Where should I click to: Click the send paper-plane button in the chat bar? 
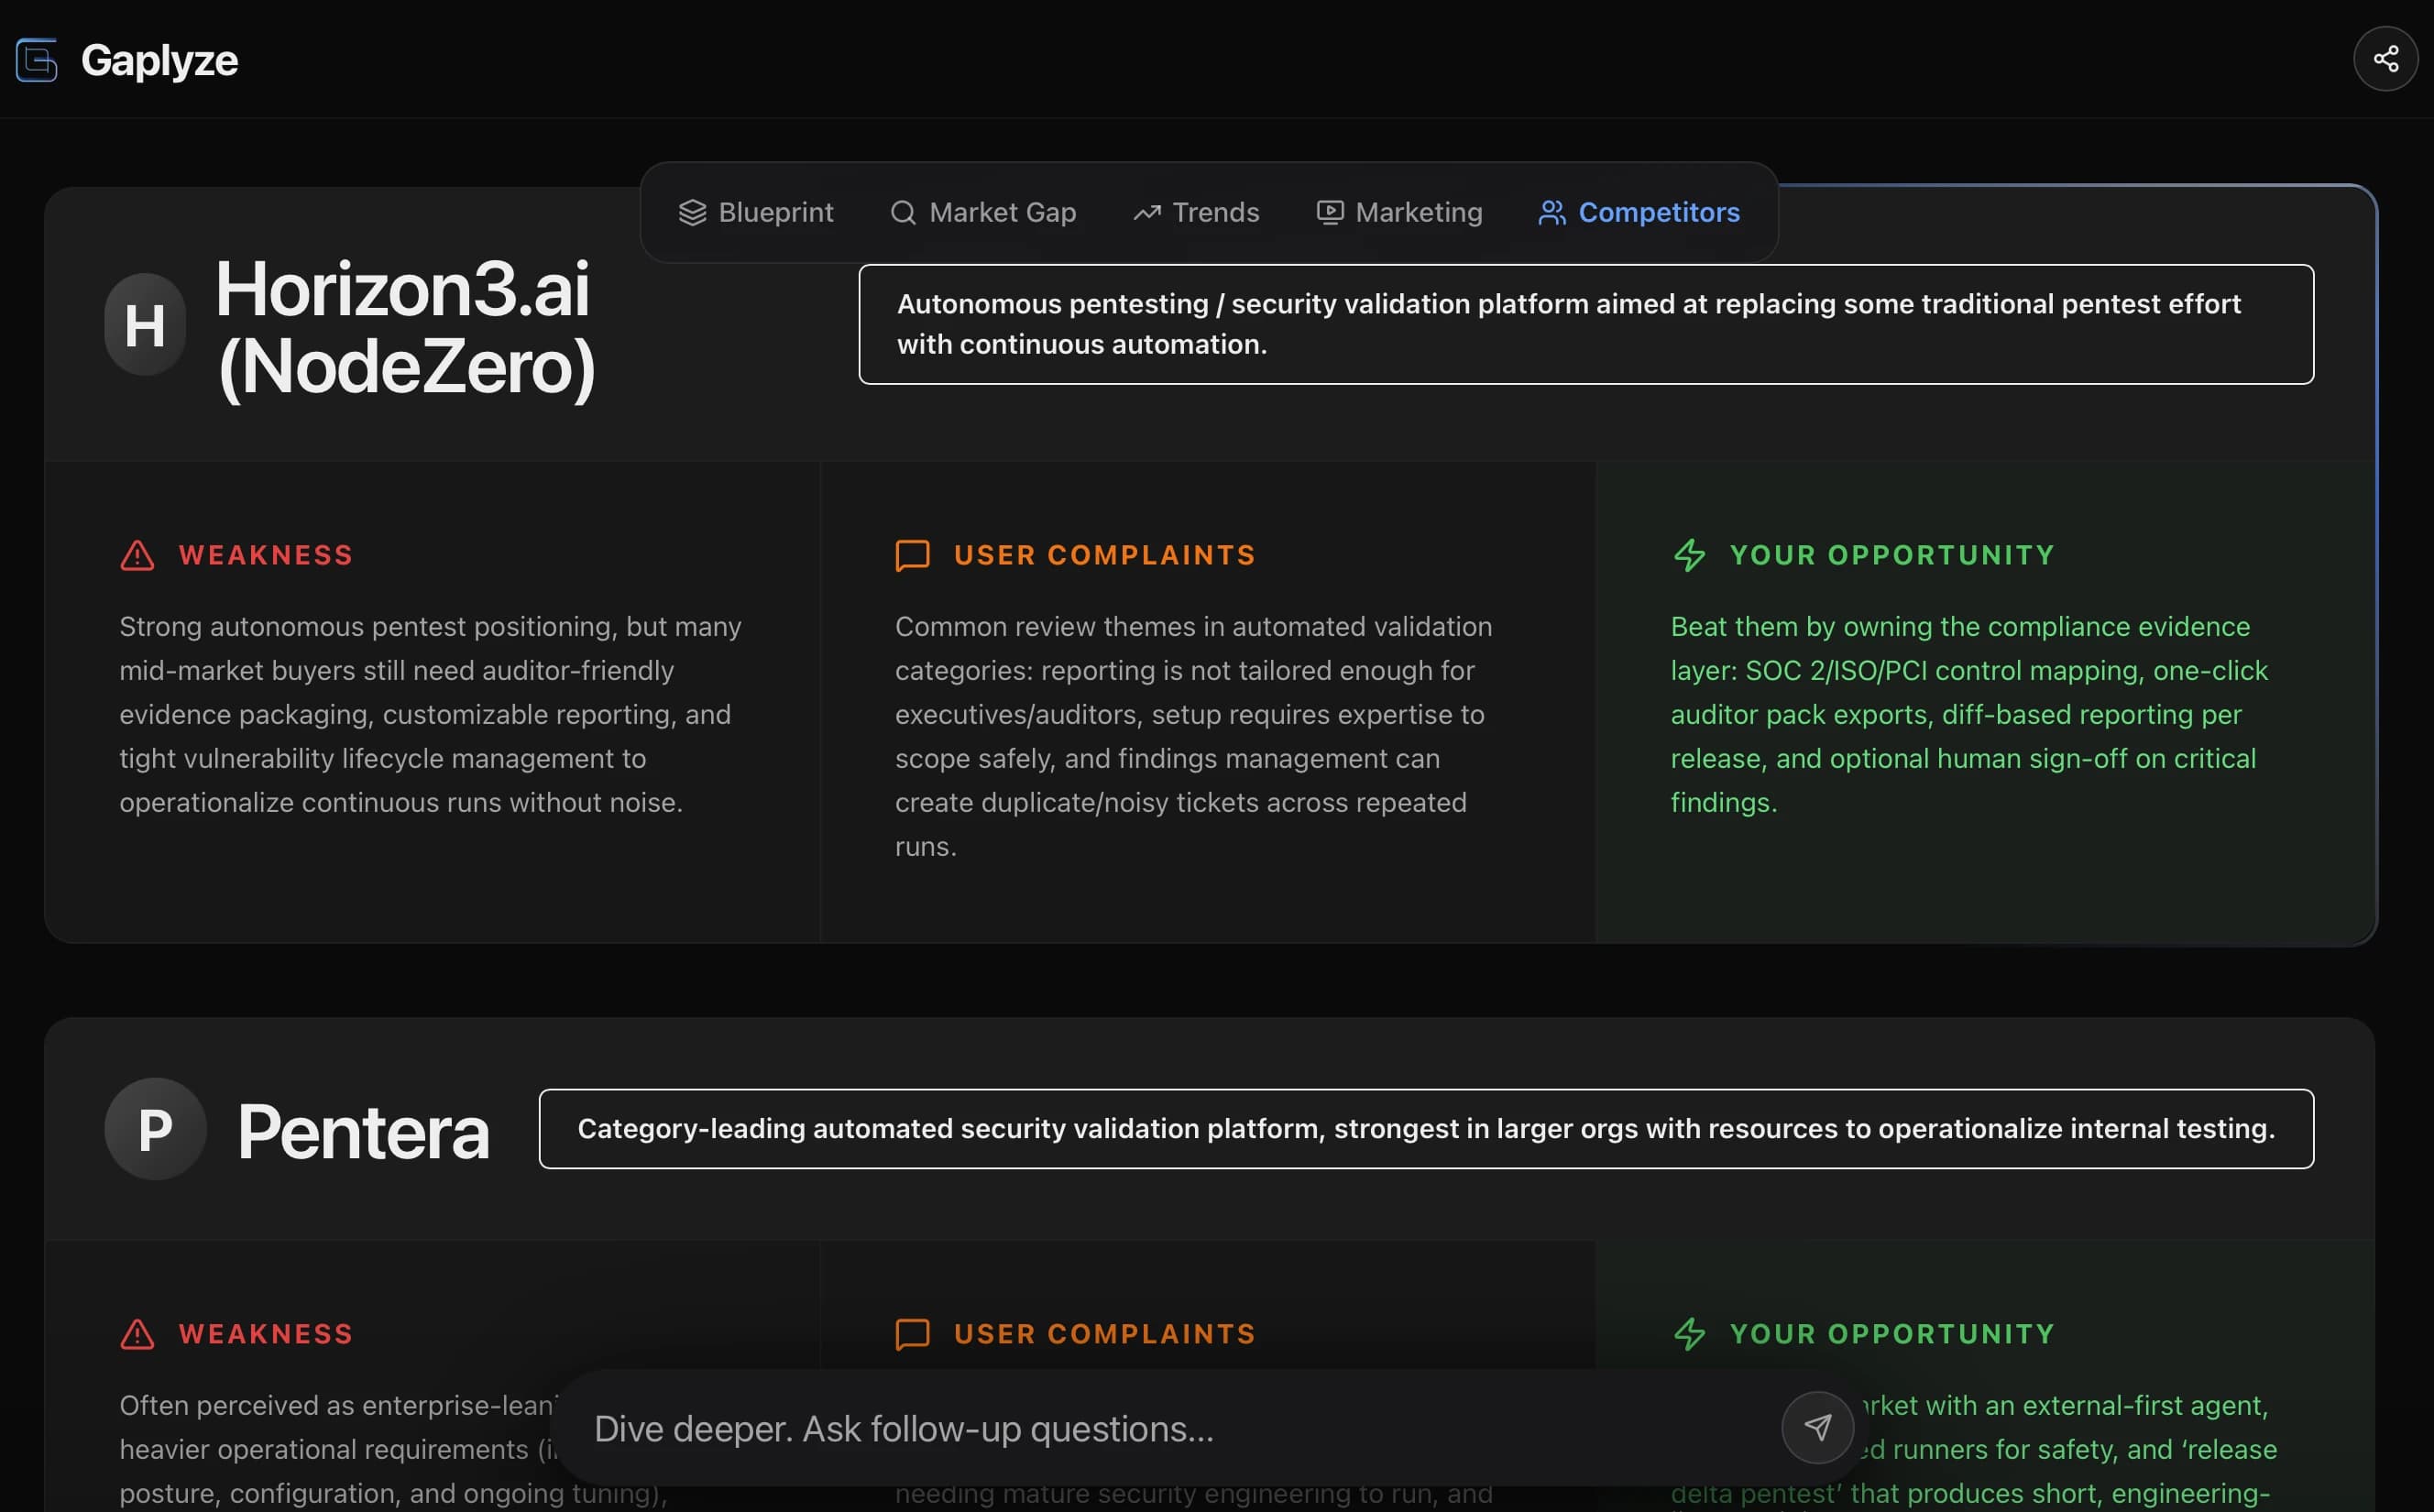[1818, 1428]
